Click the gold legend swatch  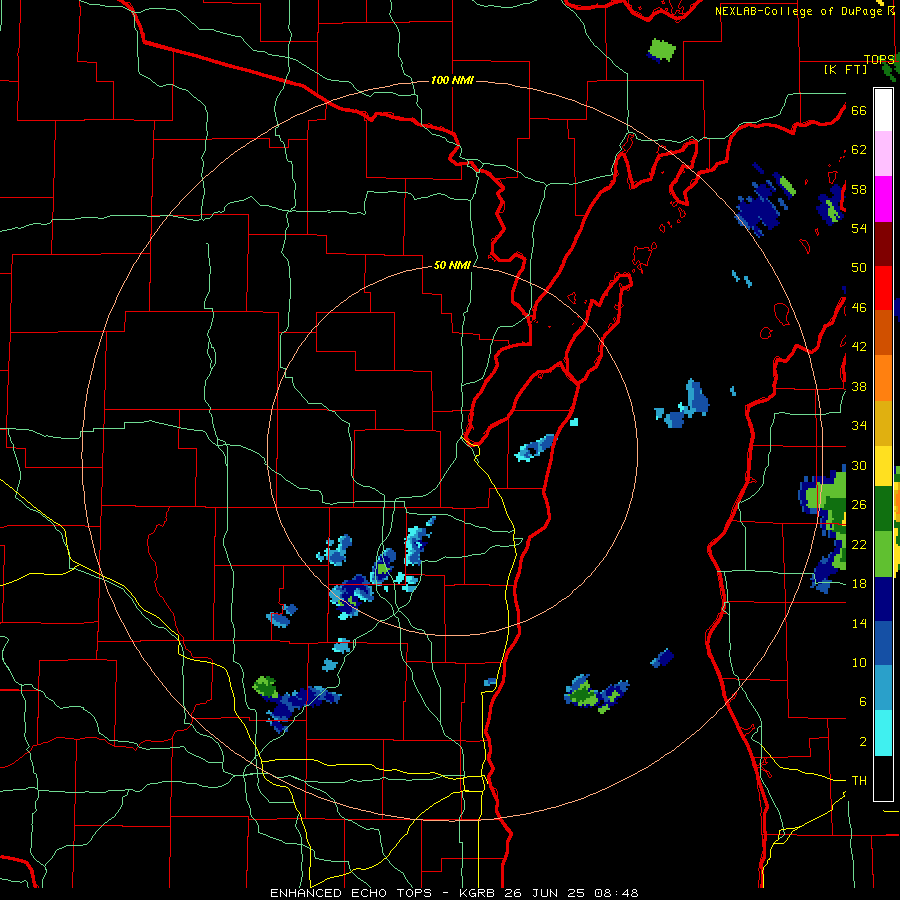coord(883,423)
